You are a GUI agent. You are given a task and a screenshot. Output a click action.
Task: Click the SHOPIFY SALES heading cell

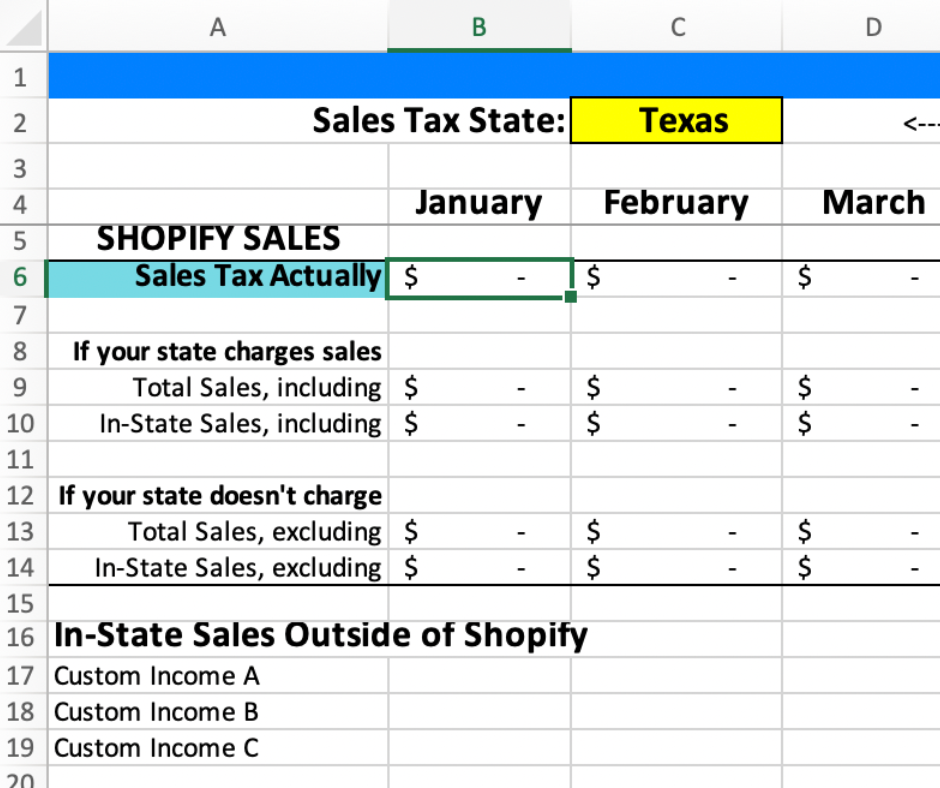[217, 239]
